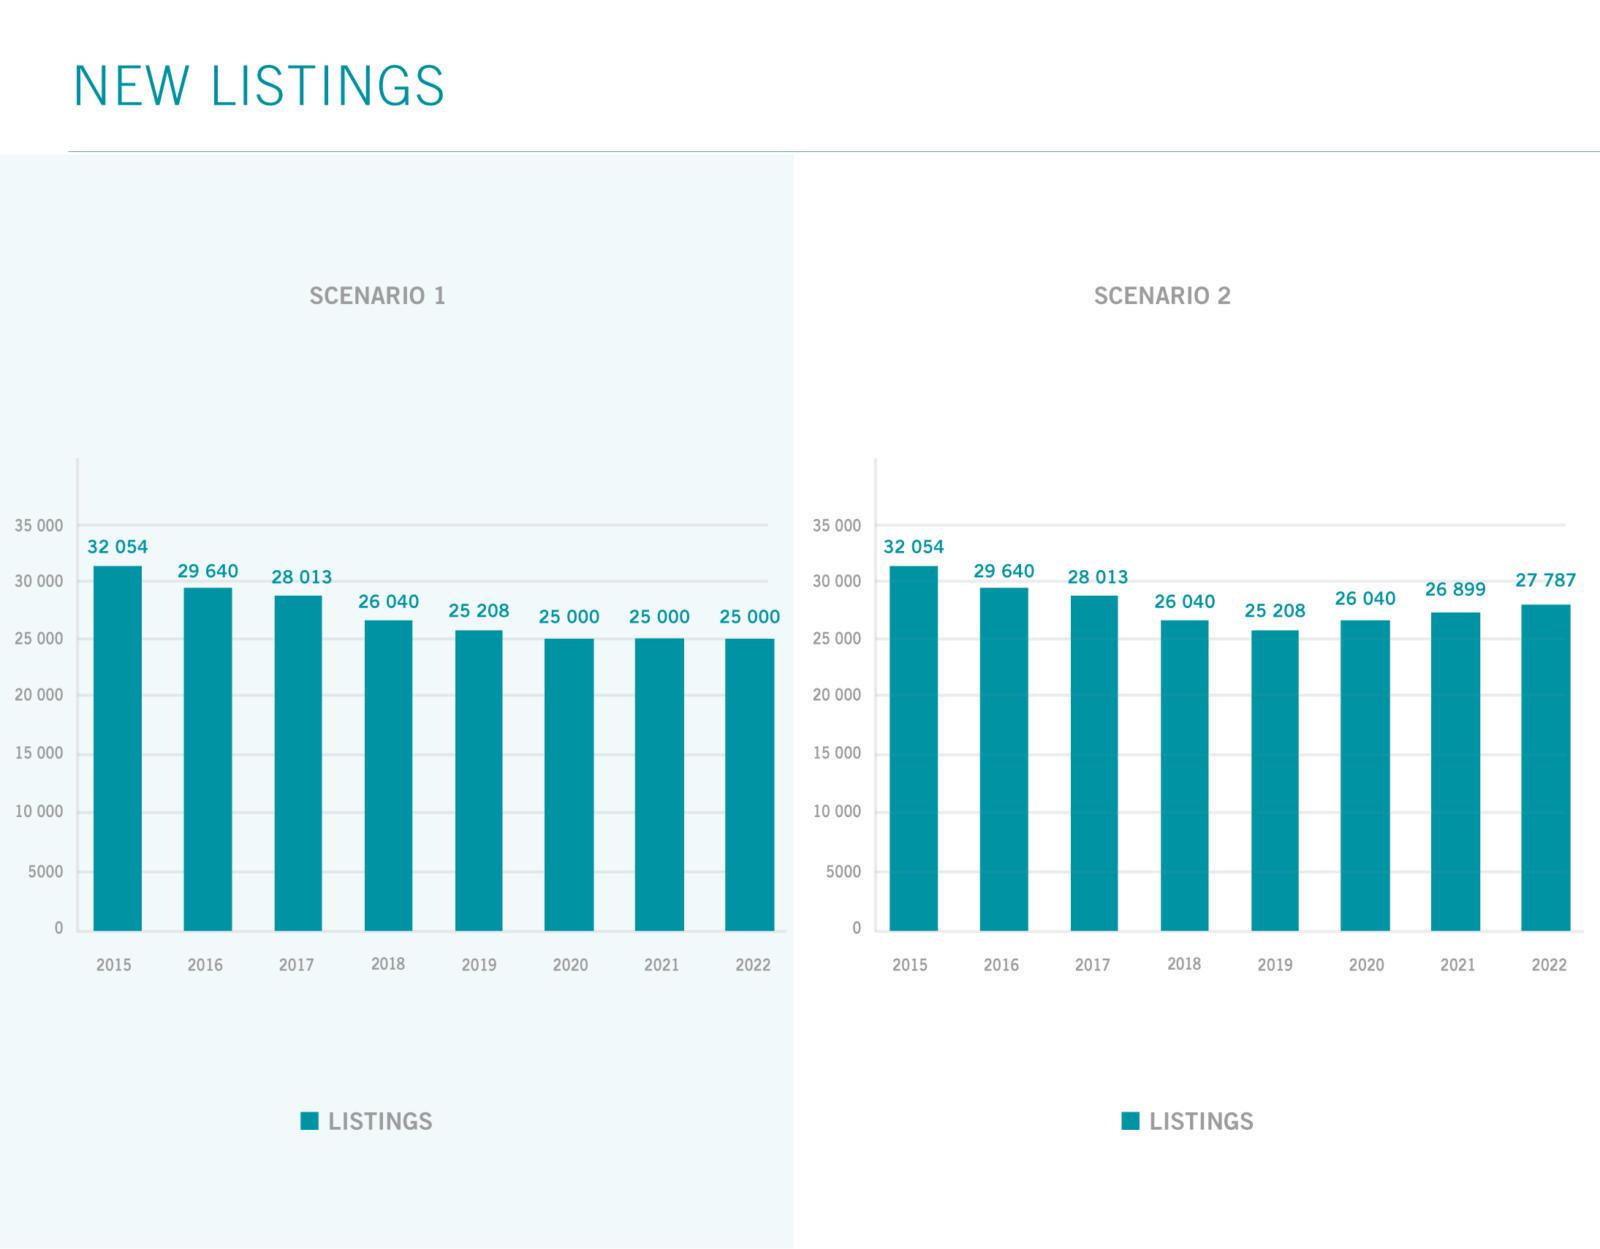Click the 28 013 label in Scenario 1
Image resolution: width=1600 pixels, height=1249 pixels.
(x=301, y=577)
